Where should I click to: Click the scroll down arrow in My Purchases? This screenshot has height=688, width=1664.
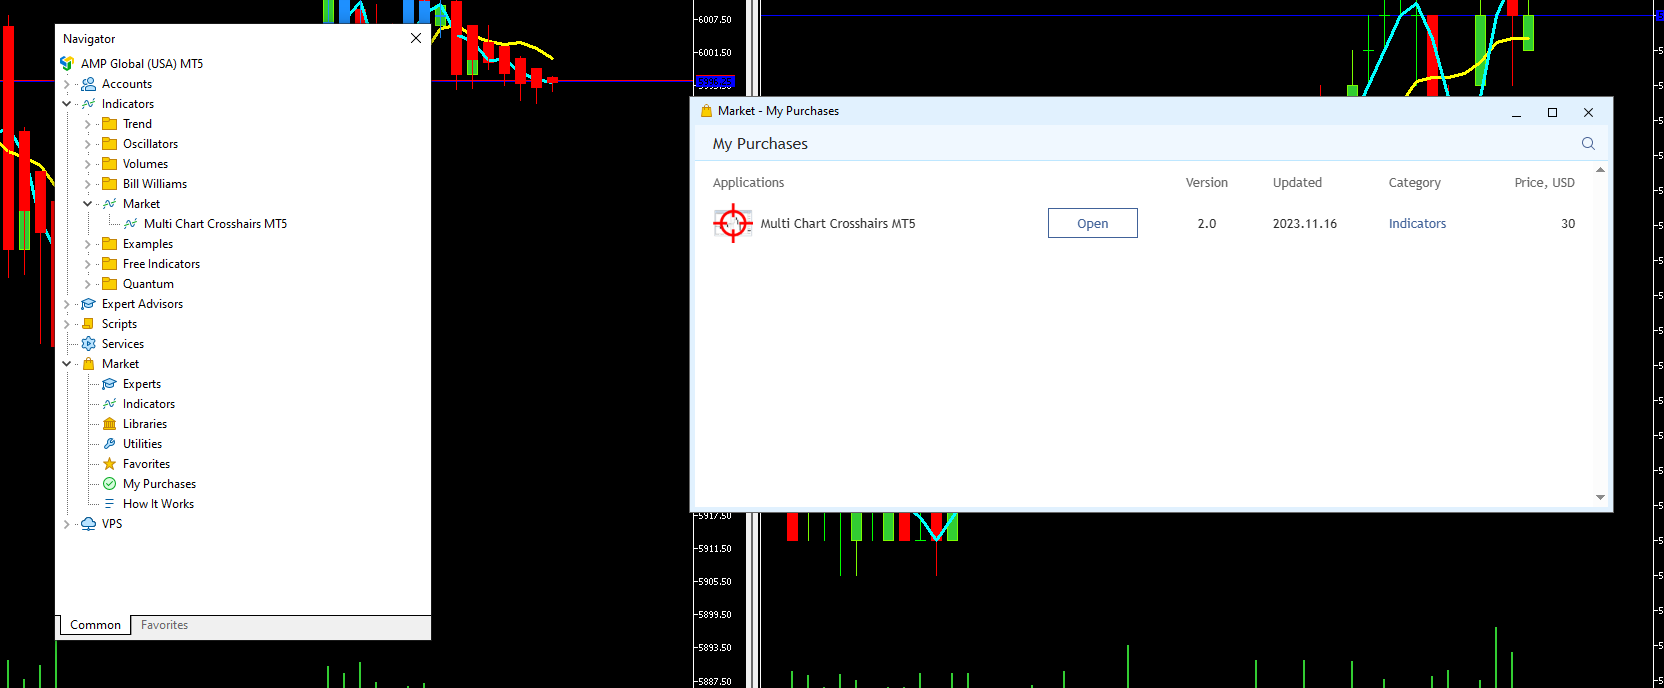1600,497
